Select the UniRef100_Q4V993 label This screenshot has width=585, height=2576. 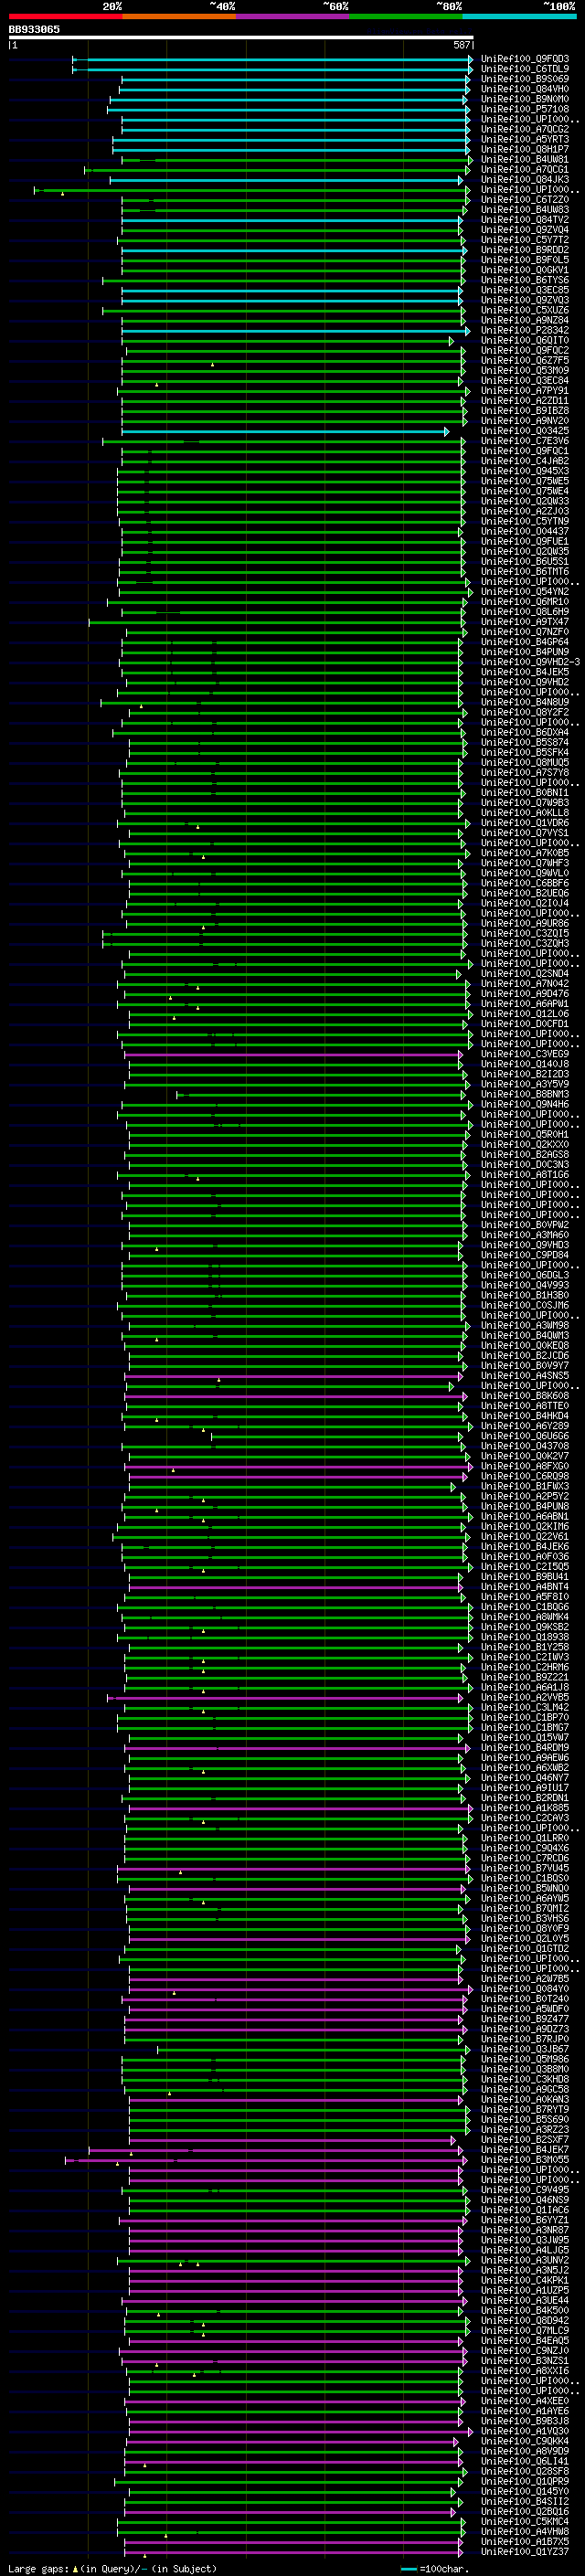(x=525, y=1285)
